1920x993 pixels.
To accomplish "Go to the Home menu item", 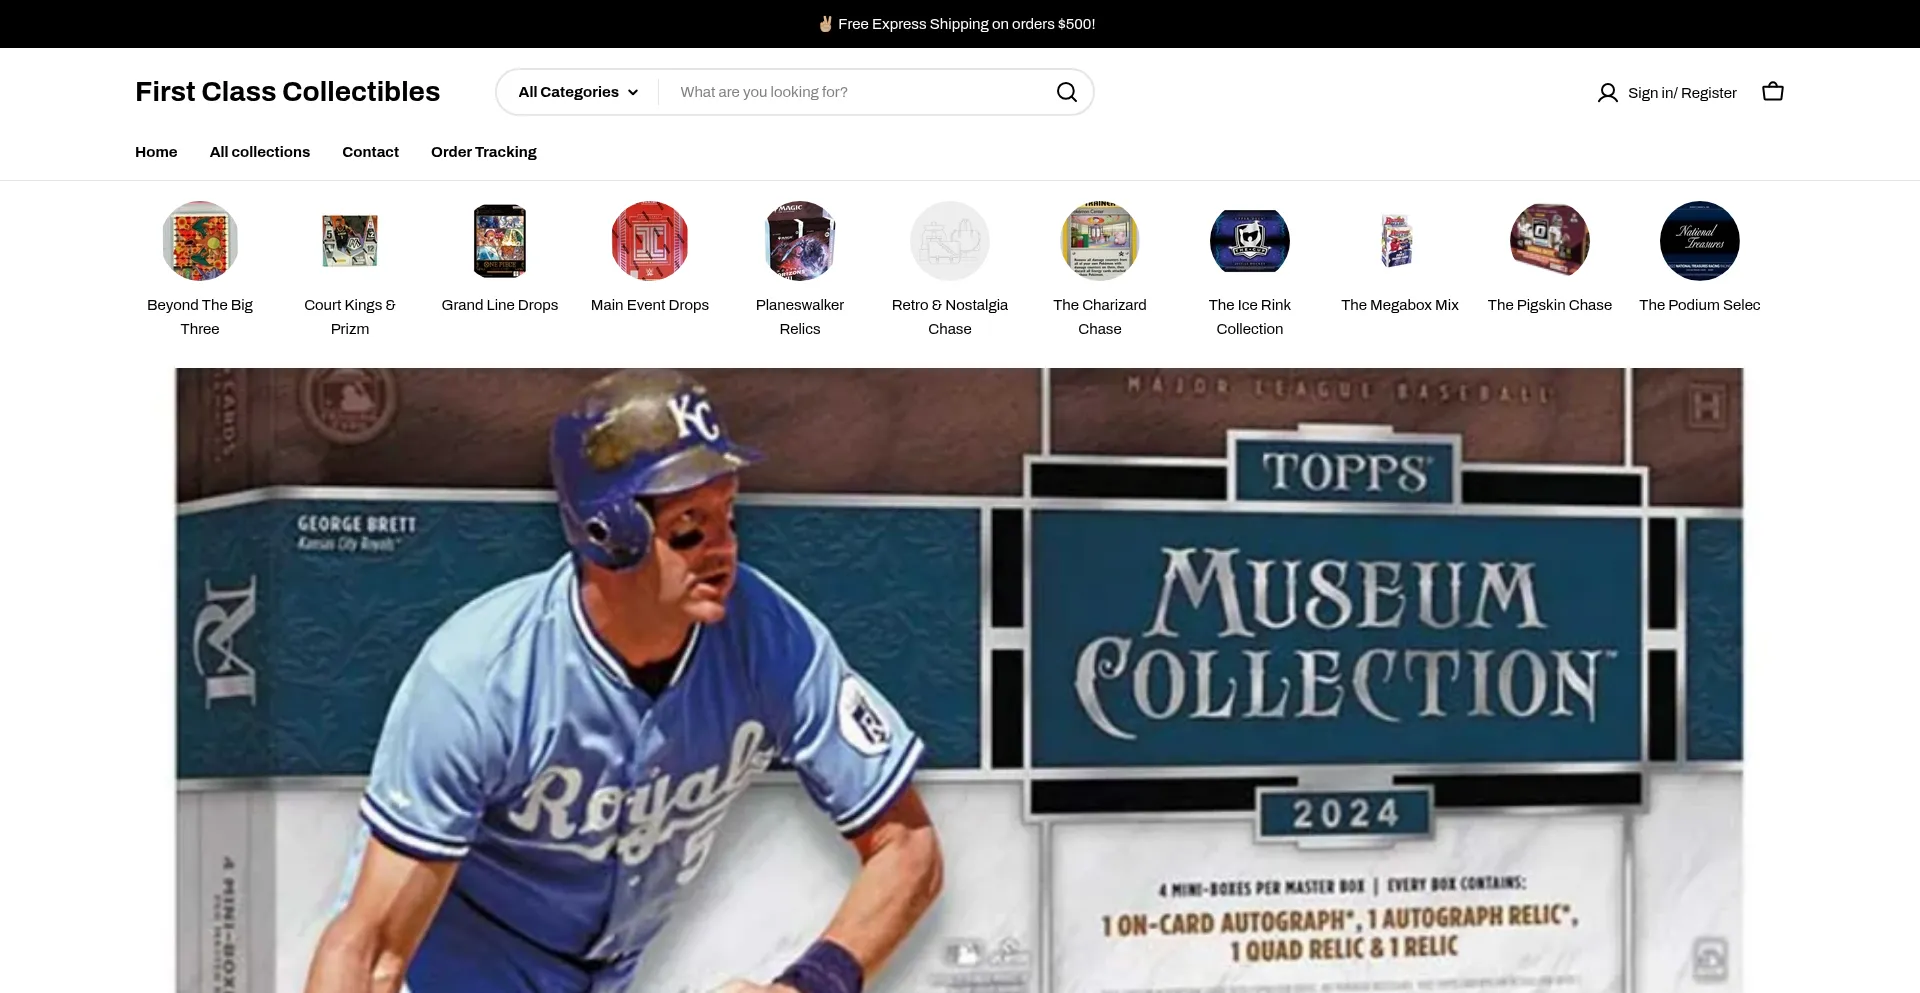I will [156, 152].
